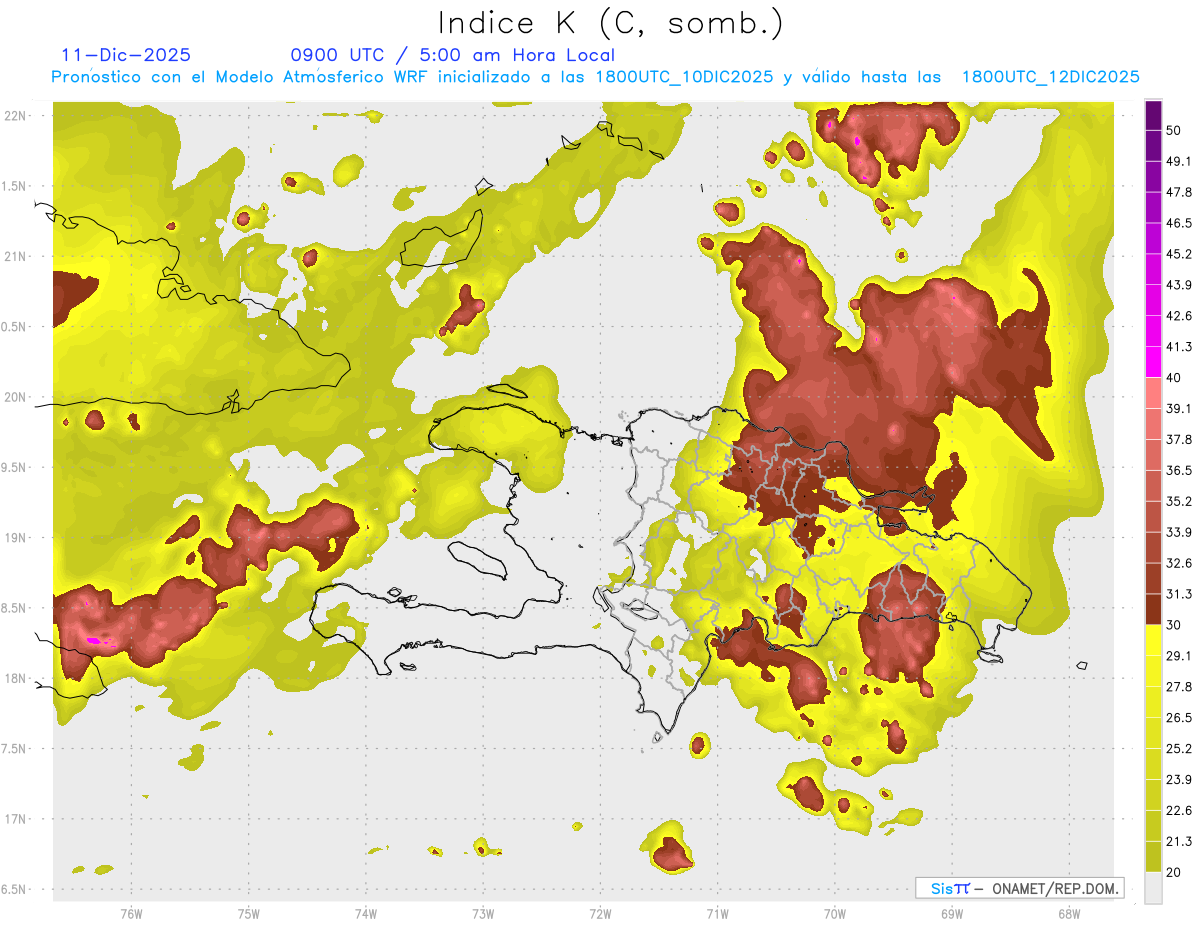The width and height of the screenshot is (1200, 927).
Task: Click the colorbar value "21.3"
Action: (1180, 841)
